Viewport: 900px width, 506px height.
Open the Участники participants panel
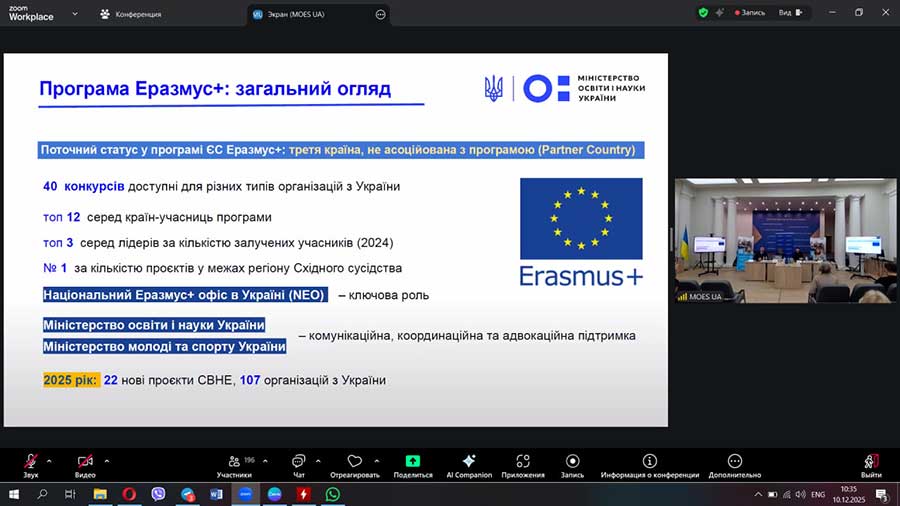pyautogui.click(x=234, y=465)
